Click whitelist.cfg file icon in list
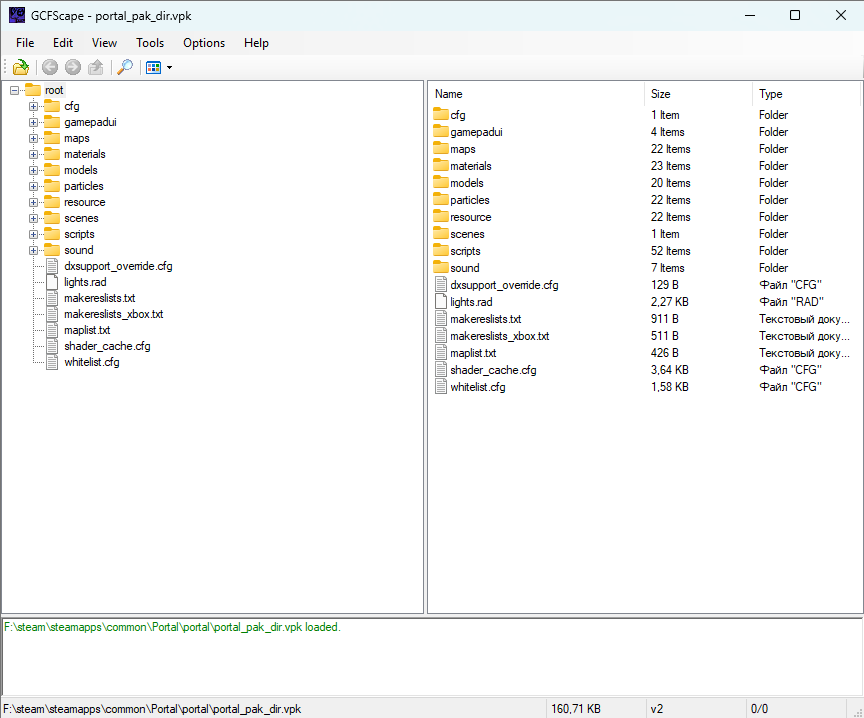 pyautogui.click(x=441, y=387)
